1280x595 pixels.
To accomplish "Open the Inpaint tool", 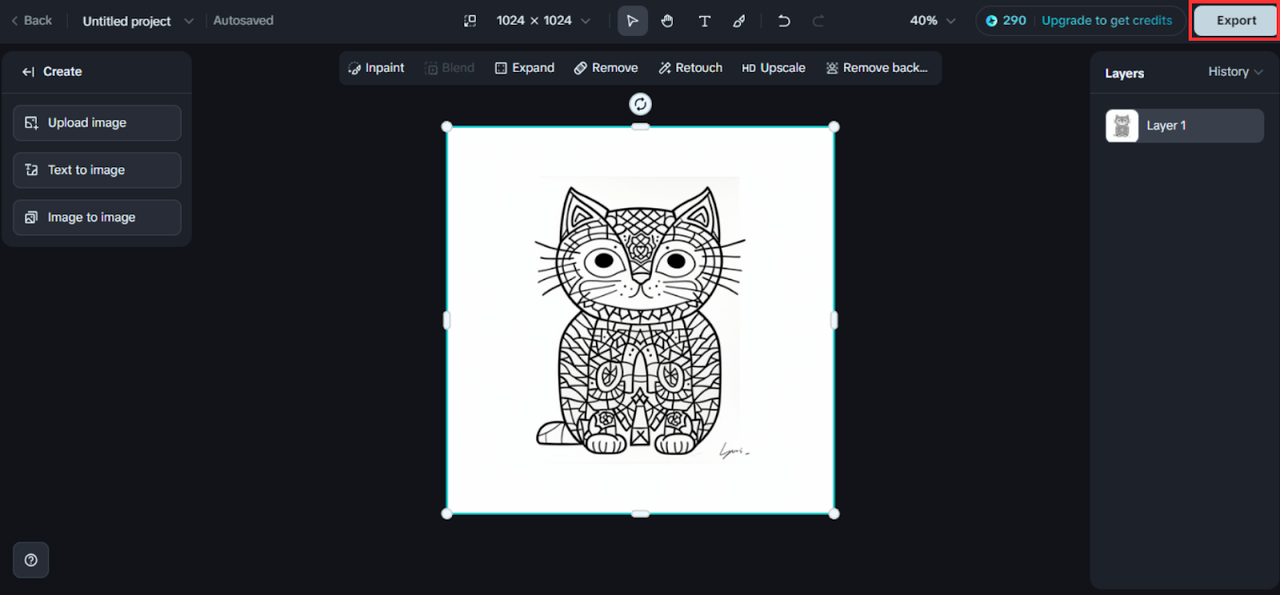I will click(x=377, y=68).
